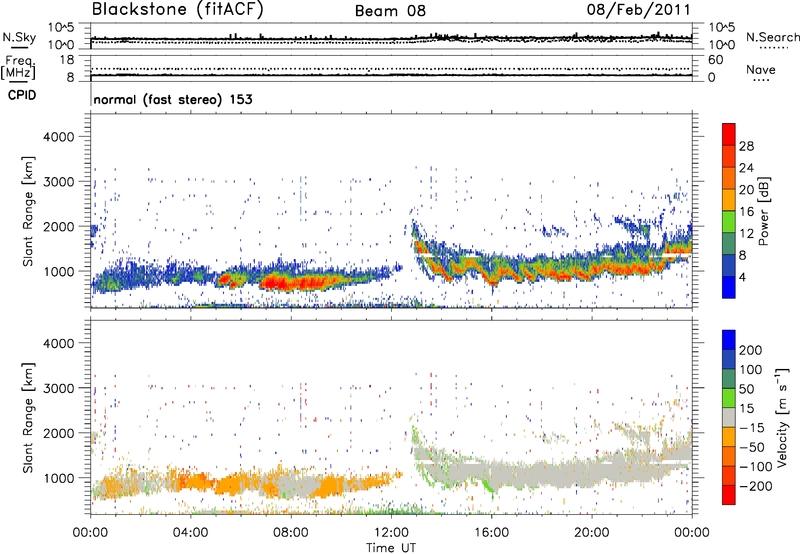The image size is (800, 554).
Task: Click the '50' velocity color bar label
Action: 746,389
